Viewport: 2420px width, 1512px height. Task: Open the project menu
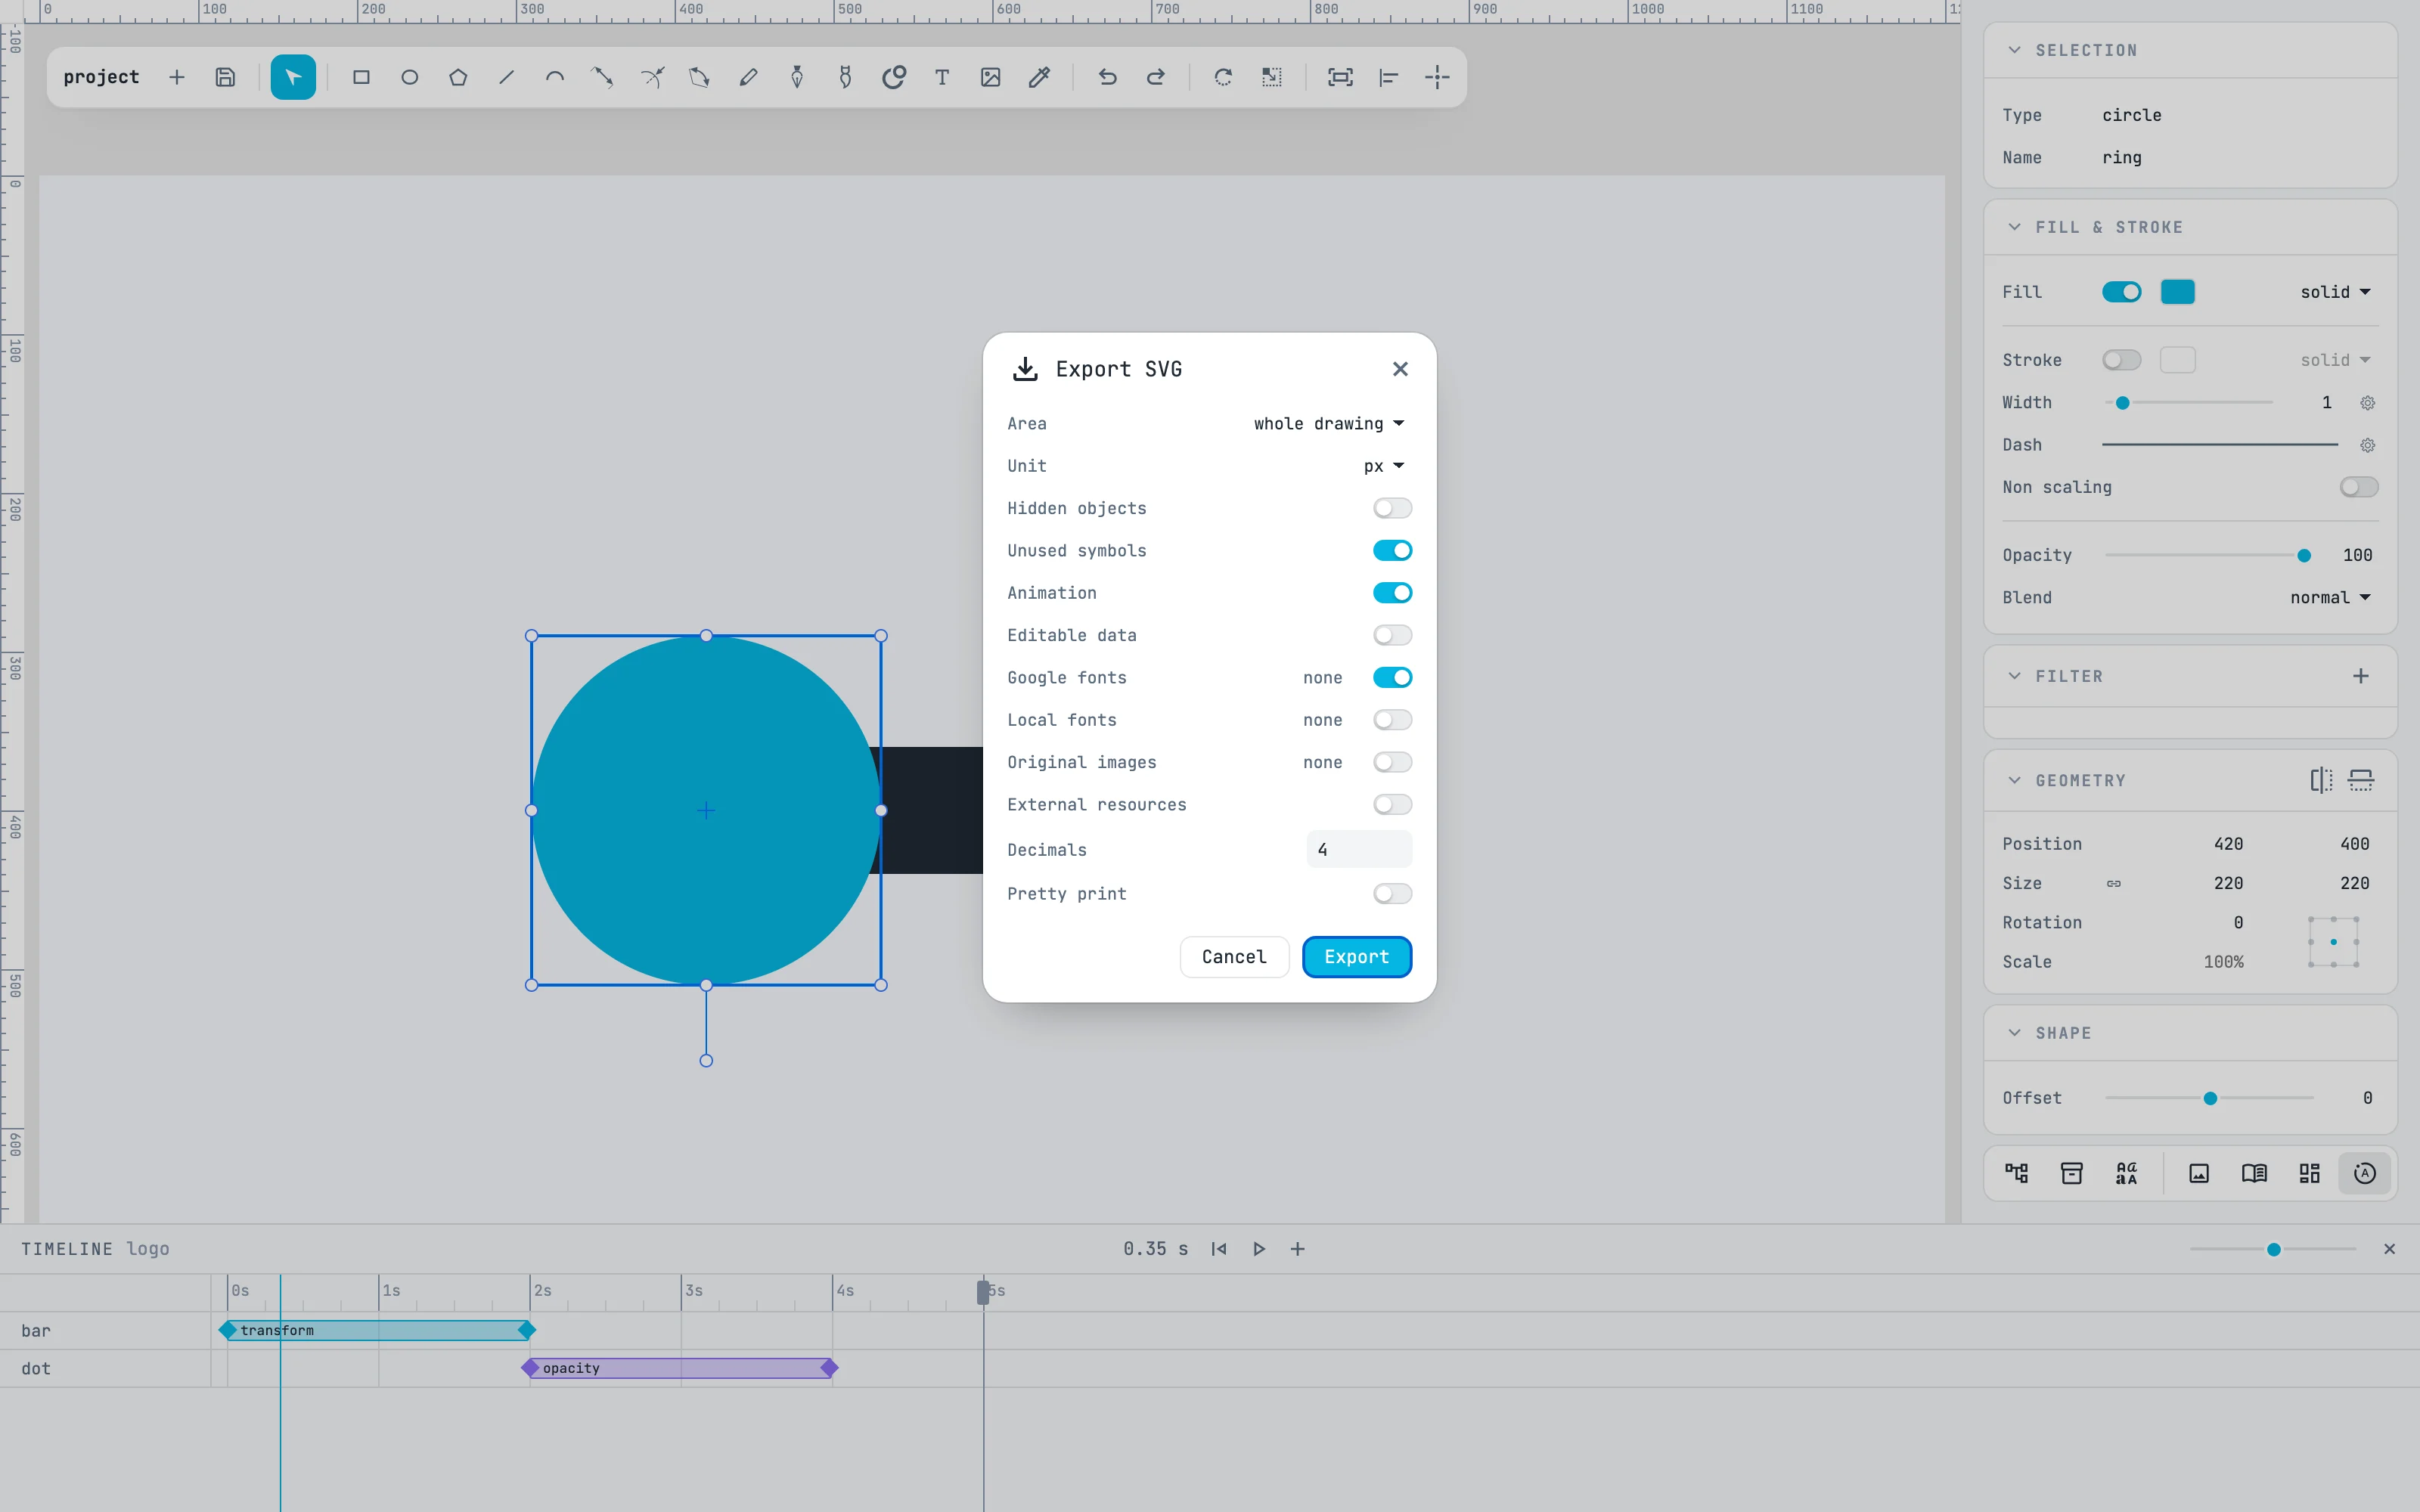(101, 77)
